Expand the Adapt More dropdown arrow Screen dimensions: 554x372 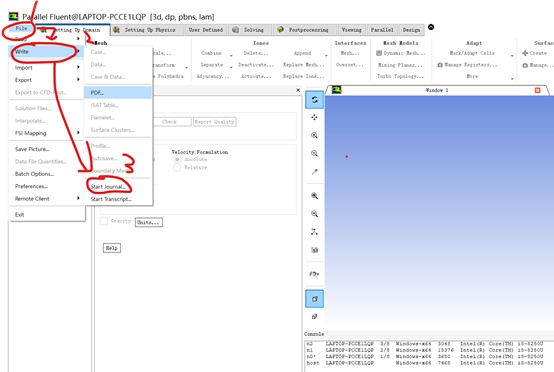tap(512, 79)
